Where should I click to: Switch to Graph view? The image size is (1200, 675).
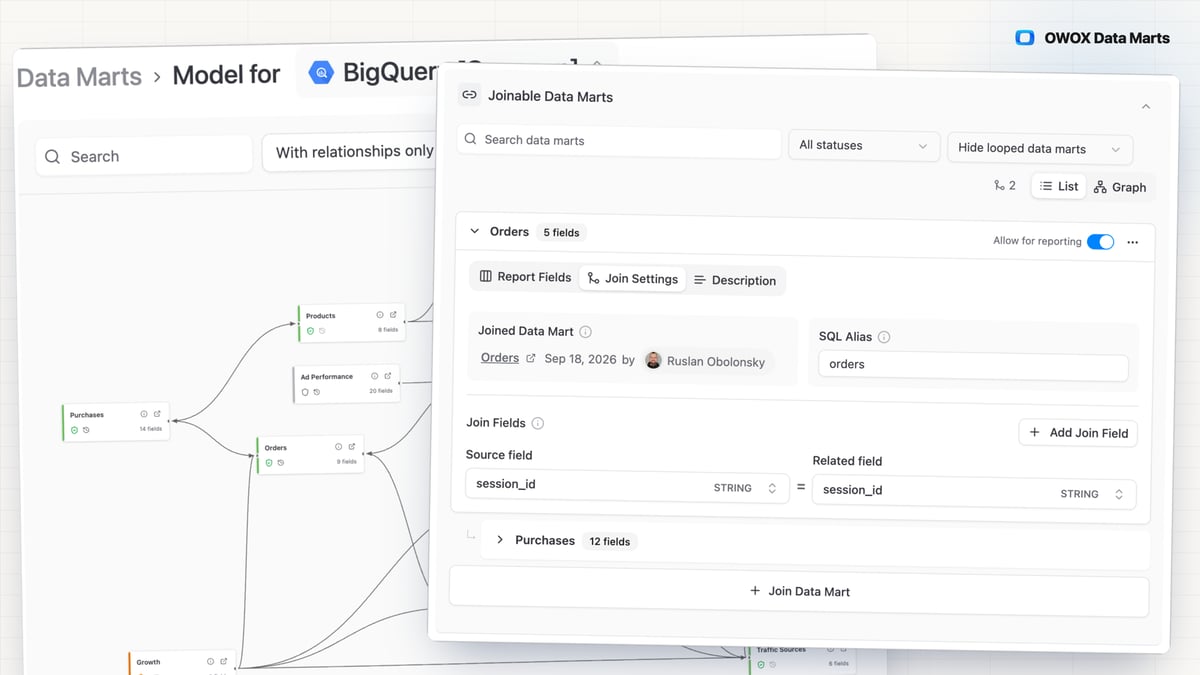point(1120,187)
